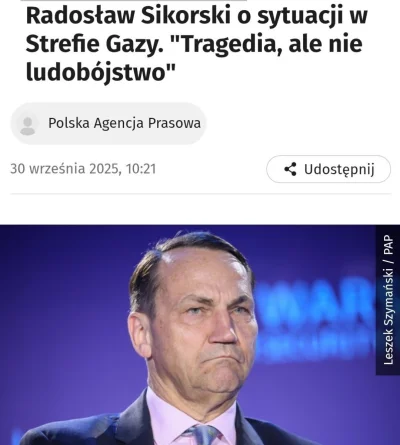Click "Strefie Gazy" in the headline
This screenshot has height=445, width=400.
point(91,44)
